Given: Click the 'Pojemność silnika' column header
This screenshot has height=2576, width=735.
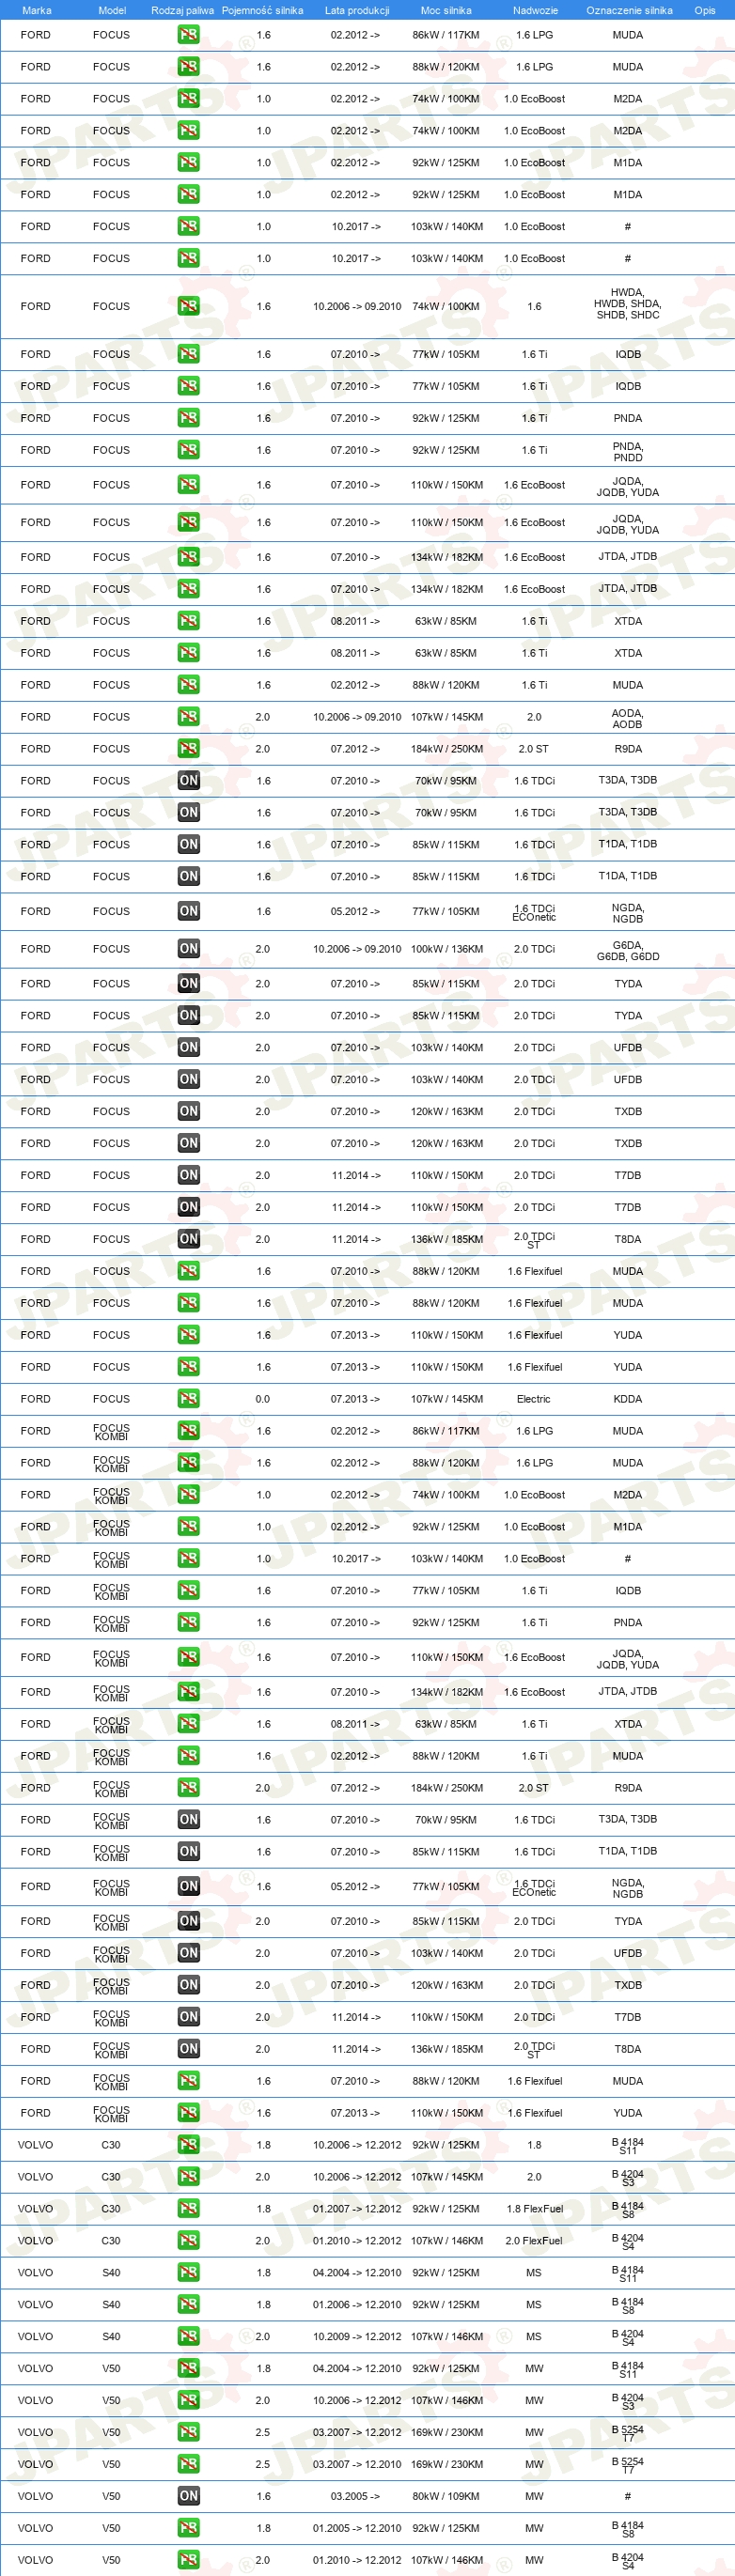Looking at the screenshot, I should coord(262,10).
